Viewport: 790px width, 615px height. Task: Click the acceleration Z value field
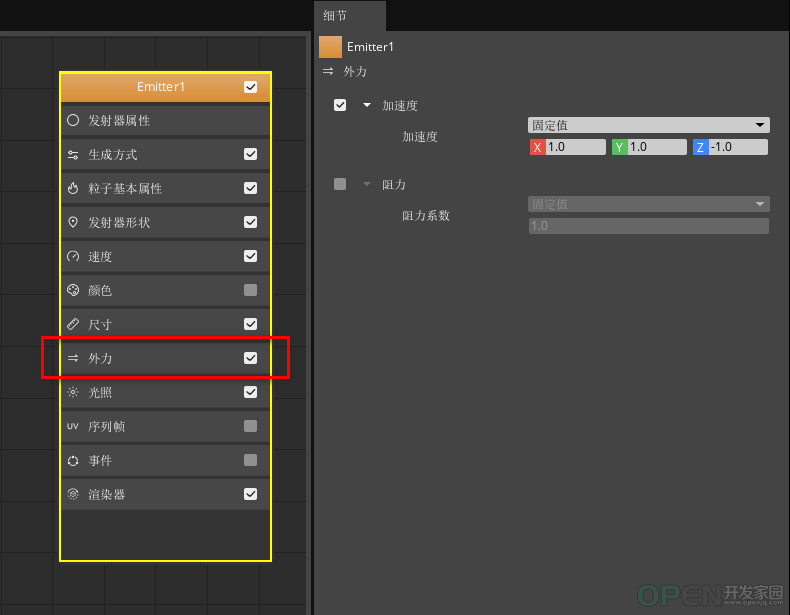pyautogui.click(x=738, y=147)
